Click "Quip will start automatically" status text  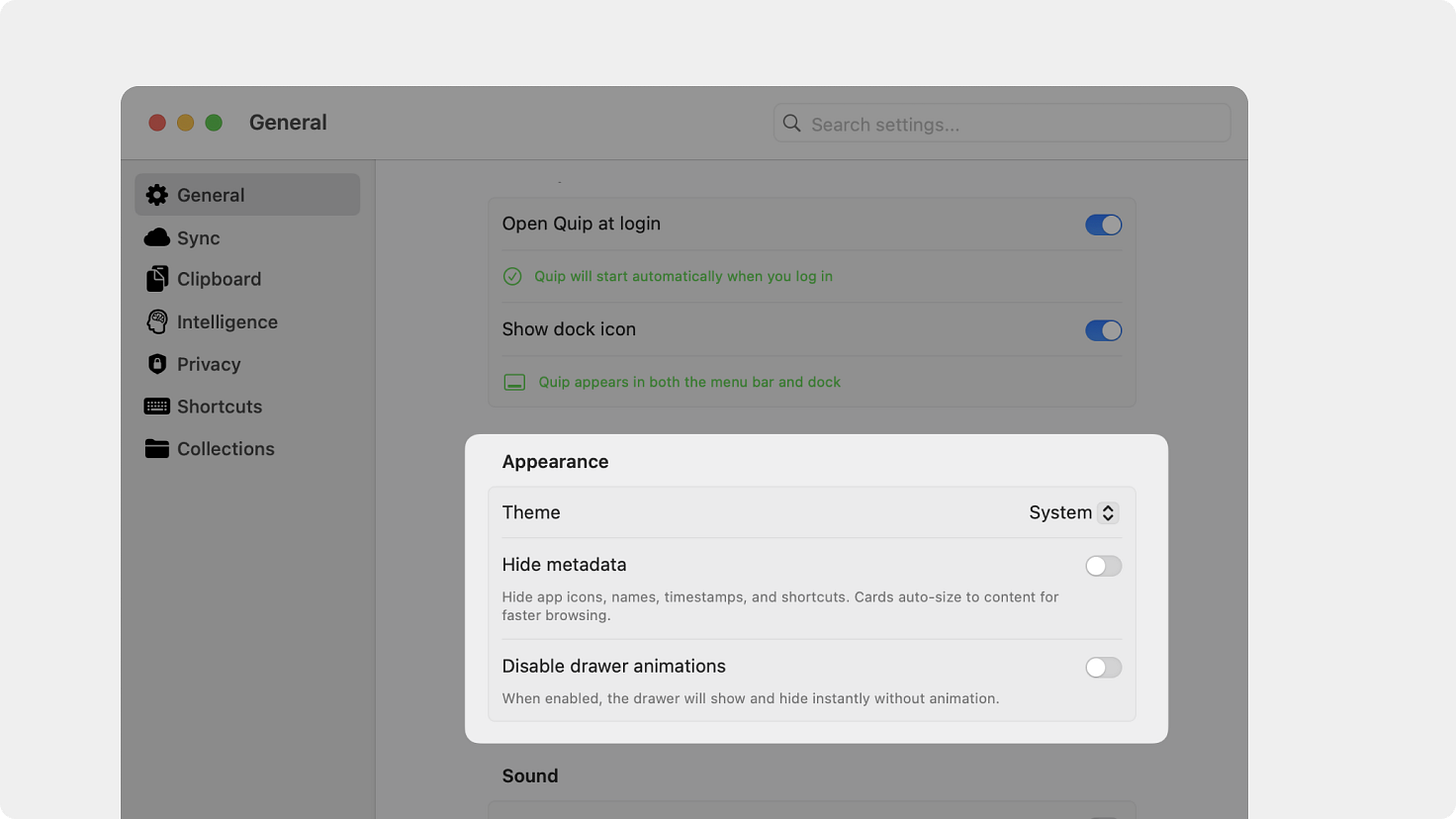point(683,276)
